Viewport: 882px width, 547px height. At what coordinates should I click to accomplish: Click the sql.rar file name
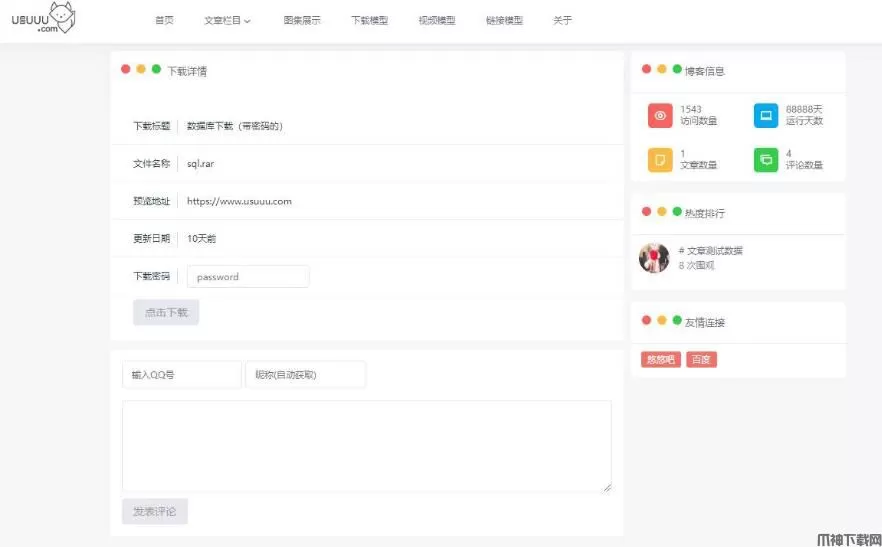click(x=200, y=164)
